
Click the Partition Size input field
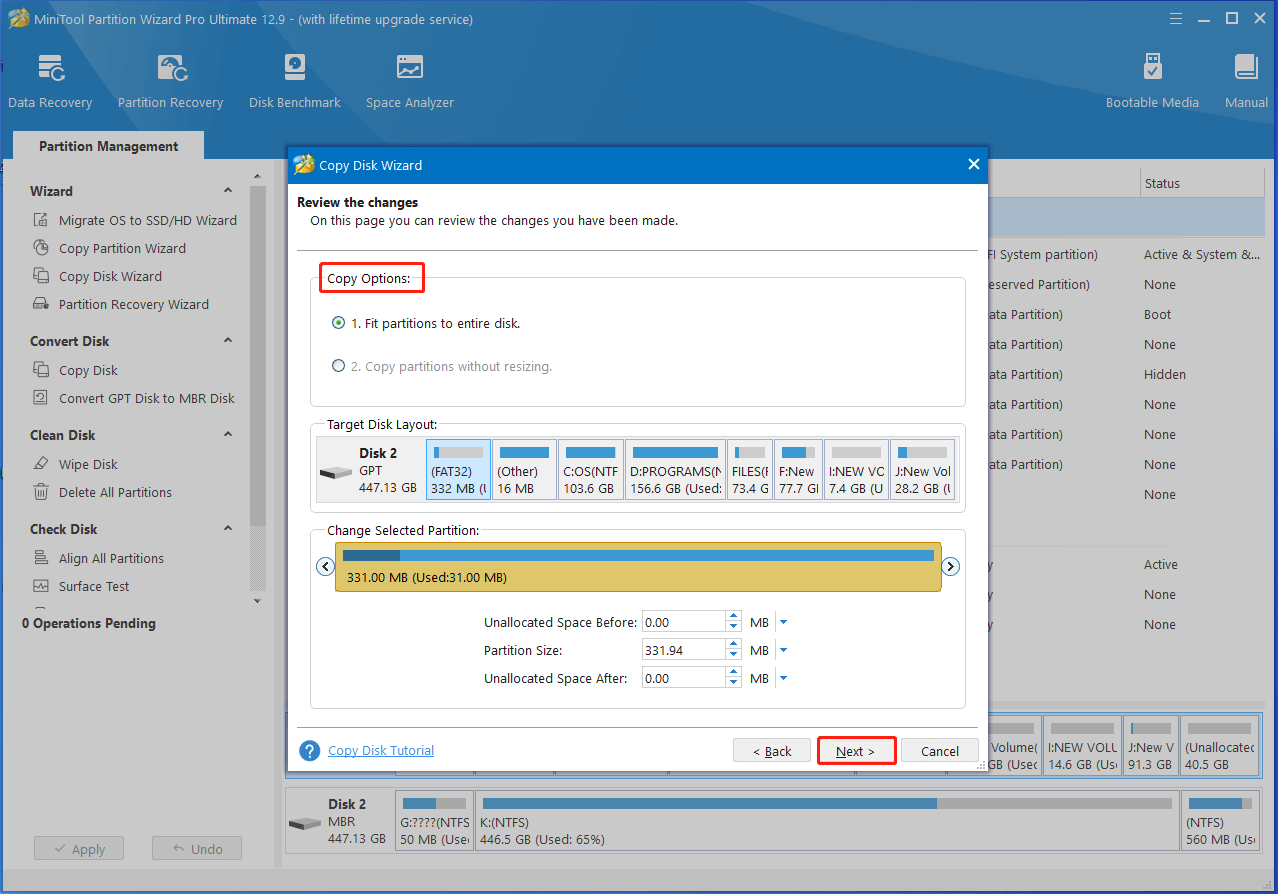point(683,651)
